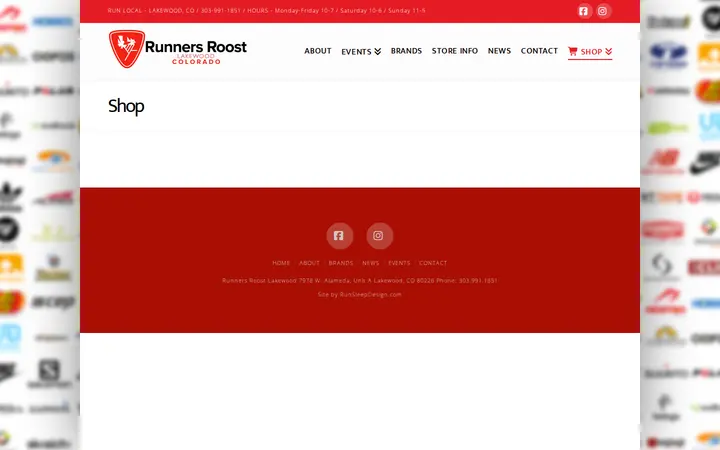Click the Shop page heading
This screenshot has height=450, width=720.
pyautogui.click(x=126, y=106)
